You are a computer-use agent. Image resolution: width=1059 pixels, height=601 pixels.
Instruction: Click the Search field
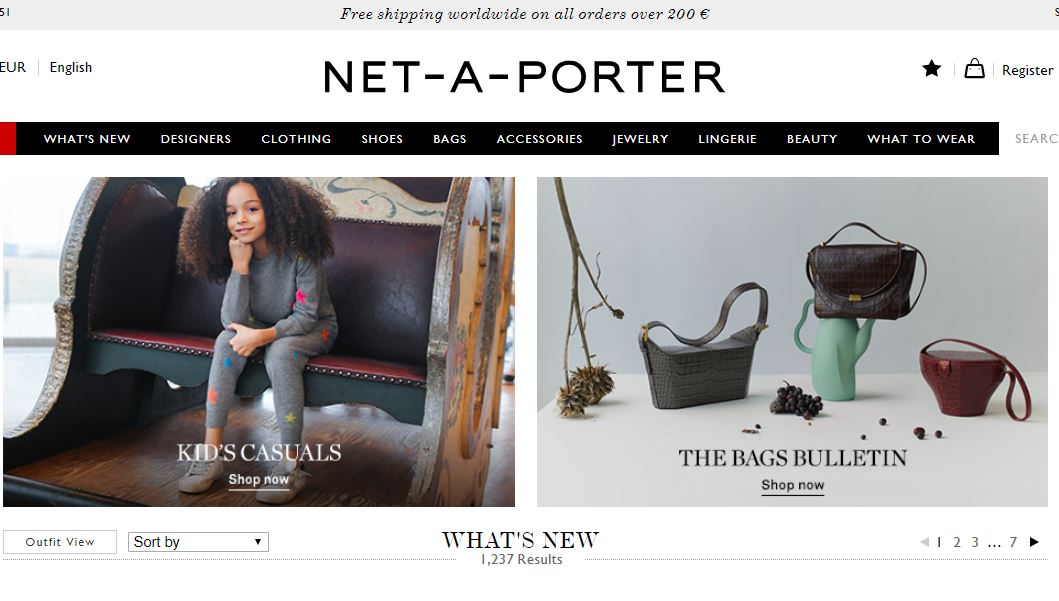pos(1031,138)
